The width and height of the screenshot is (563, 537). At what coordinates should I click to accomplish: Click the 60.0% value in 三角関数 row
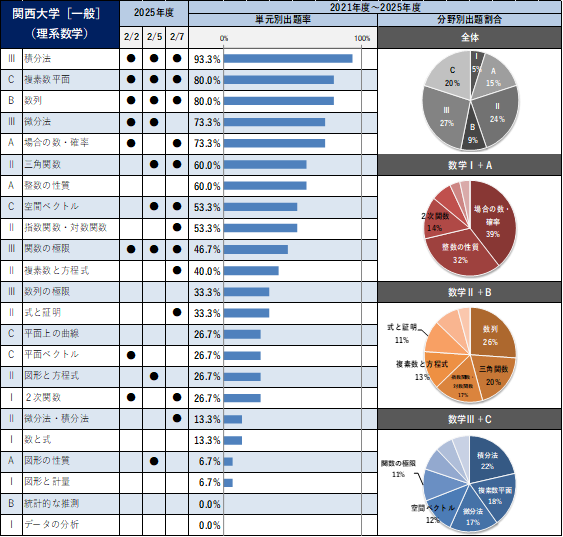[207, 165]
